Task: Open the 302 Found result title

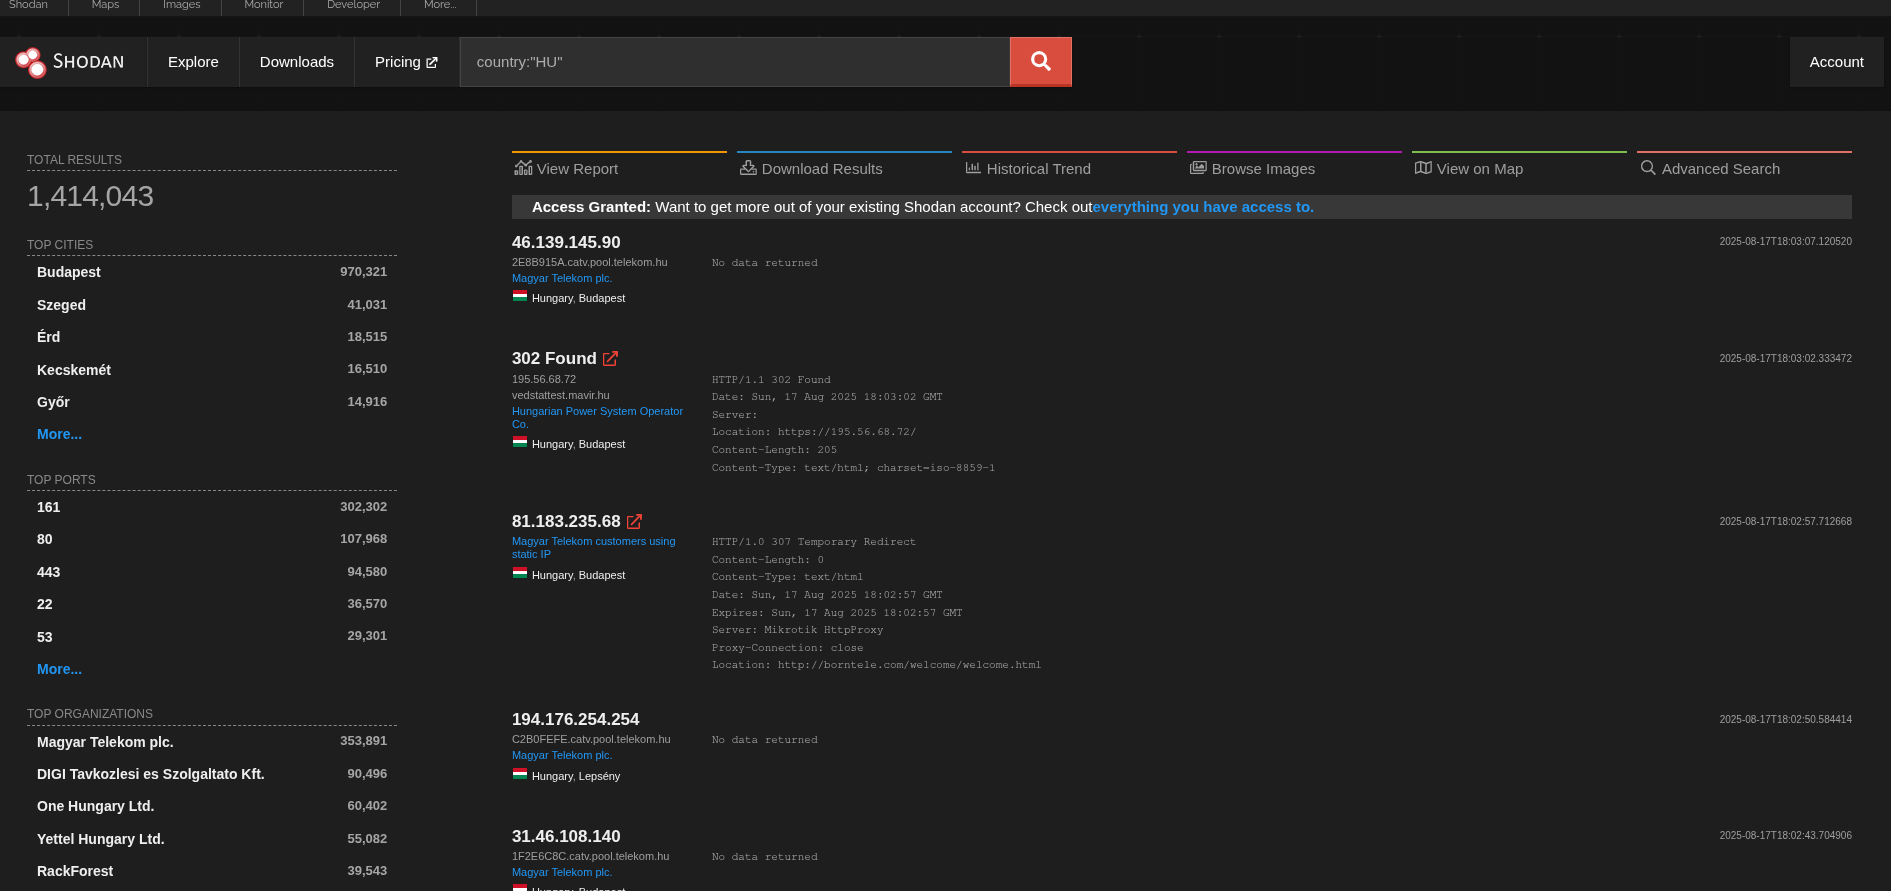Action: point(554,358)
